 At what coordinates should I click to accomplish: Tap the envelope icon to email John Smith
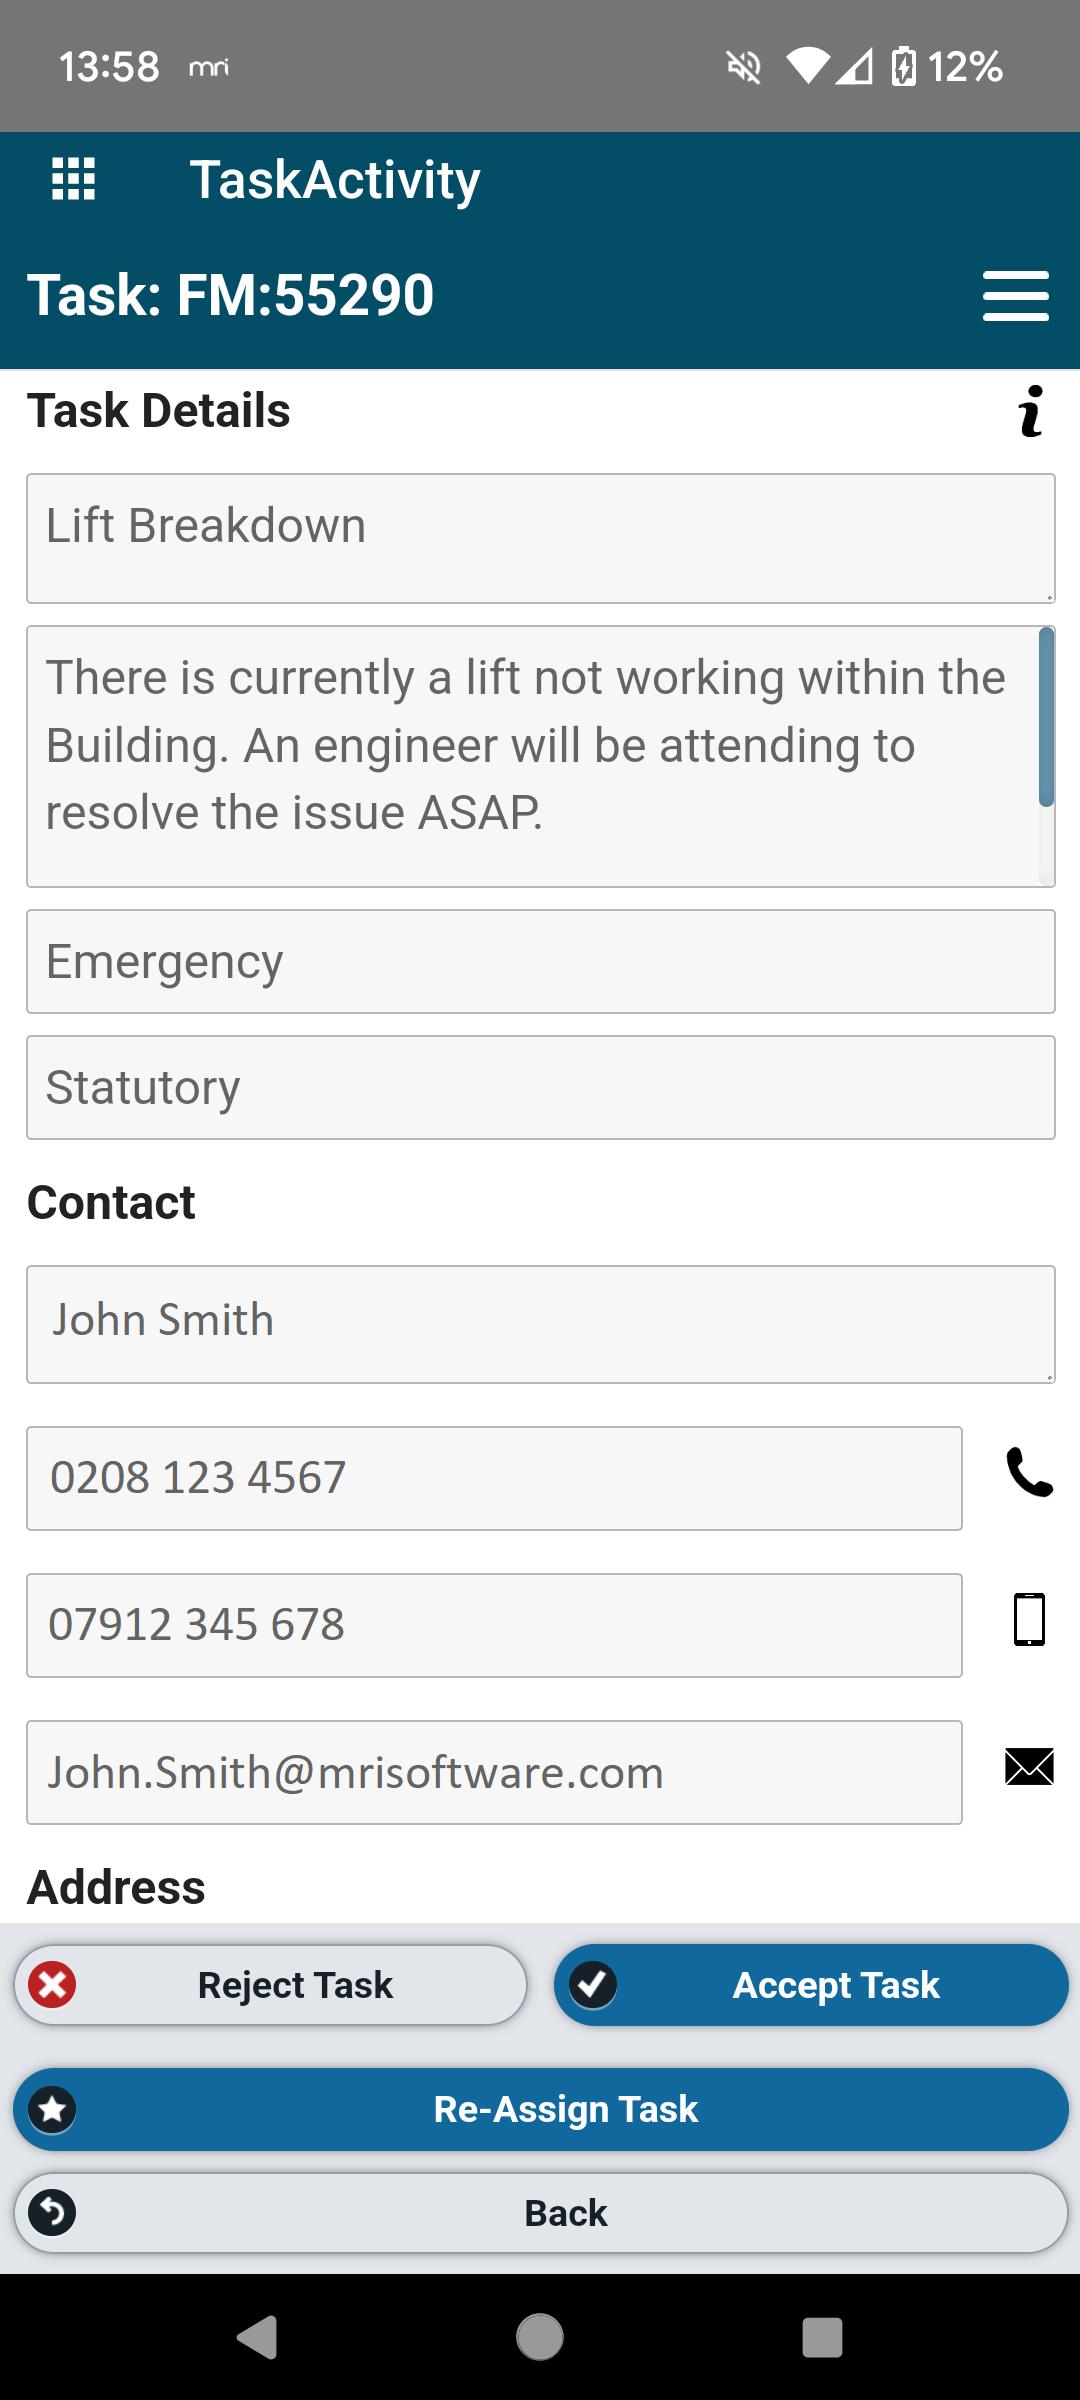pos(1029,1767)
